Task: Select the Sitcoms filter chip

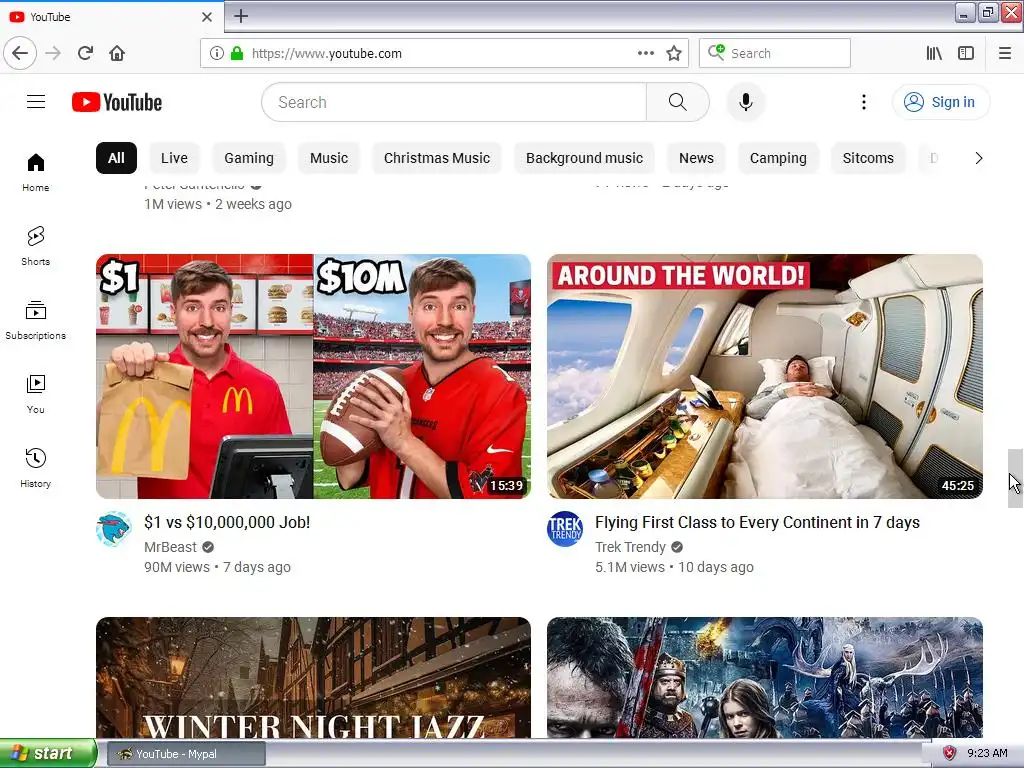Action: [x=868, y=158]
